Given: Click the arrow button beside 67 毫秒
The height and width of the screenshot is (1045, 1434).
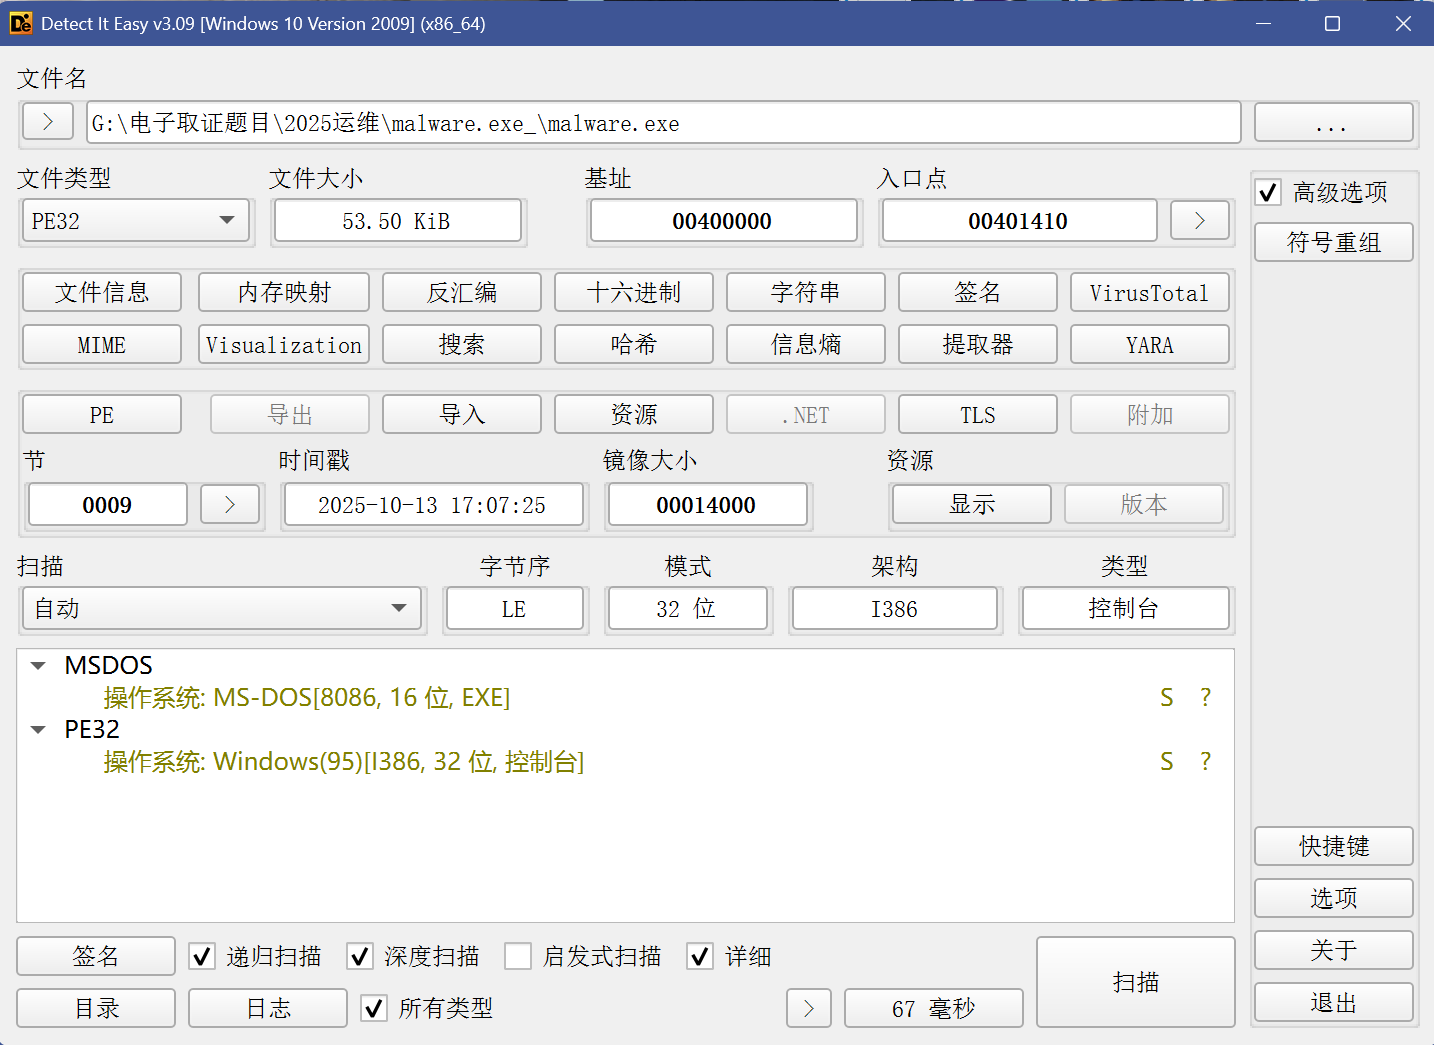Looking at the screenshot, I should [x=808, y=1008].
